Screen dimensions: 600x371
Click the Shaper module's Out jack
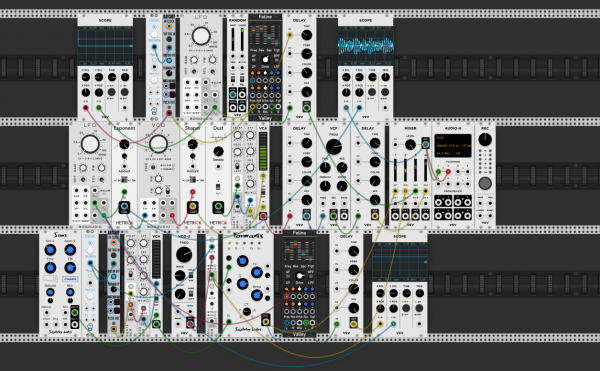(192, 207)
